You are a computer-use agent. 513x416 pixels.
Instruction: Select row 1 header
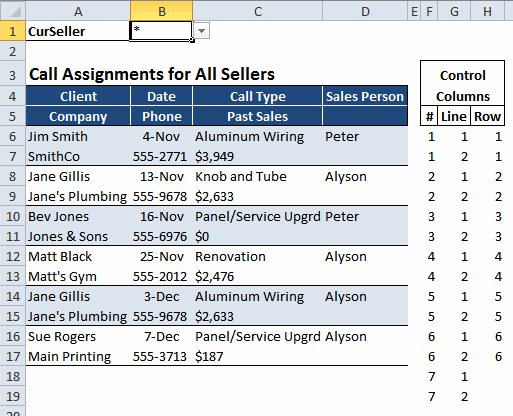point(13,31)
